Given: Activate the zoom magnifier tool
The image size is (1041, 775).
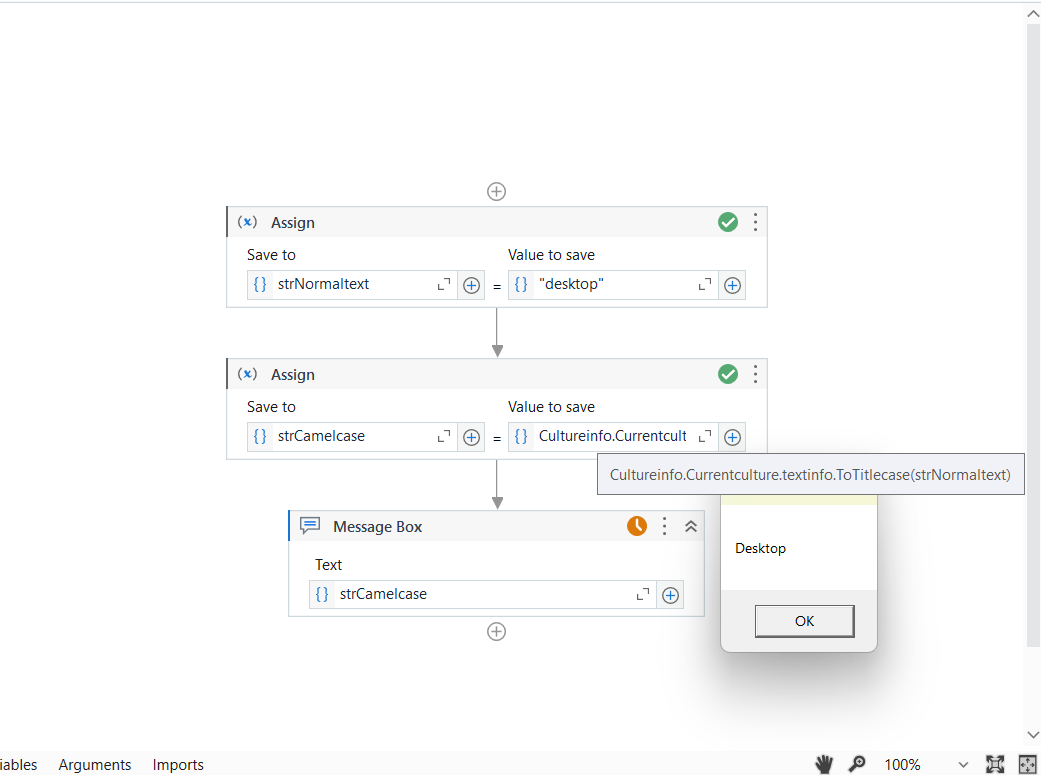Looking at the screenshot, I should pyautogui.click(x=856, y=764).
